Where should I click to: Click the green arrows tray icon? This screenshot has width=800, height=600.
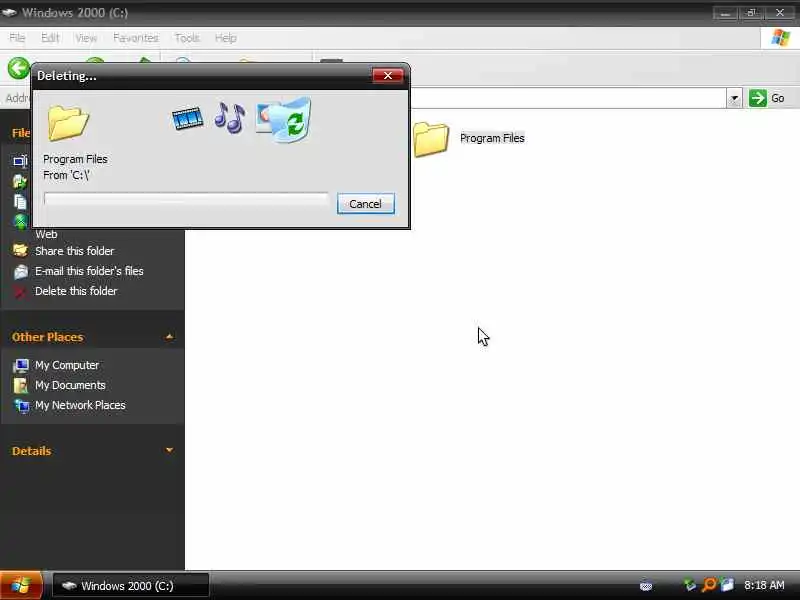[x=689, y=585]
